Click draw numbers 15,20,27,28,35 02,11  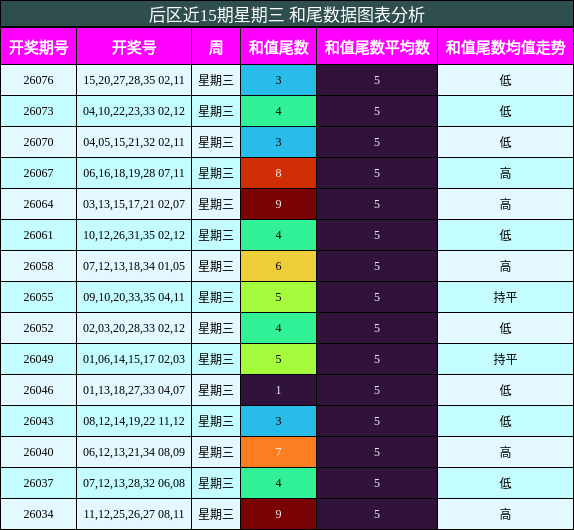(x=134, y=80)
